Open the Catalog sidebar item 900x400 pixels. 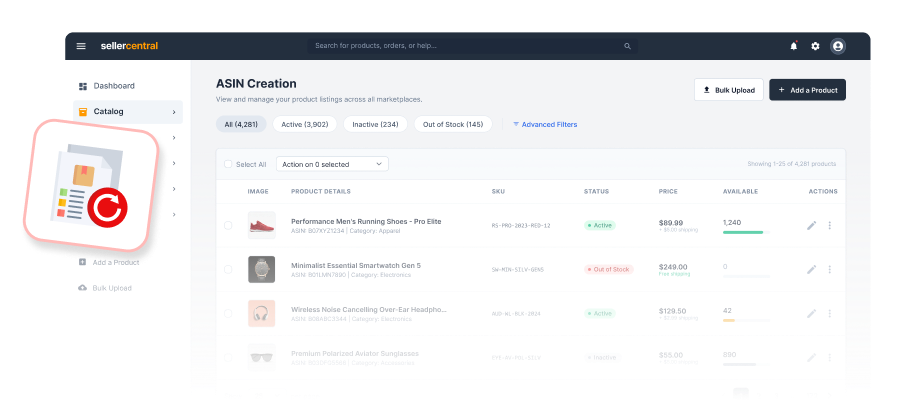point(128,112)
